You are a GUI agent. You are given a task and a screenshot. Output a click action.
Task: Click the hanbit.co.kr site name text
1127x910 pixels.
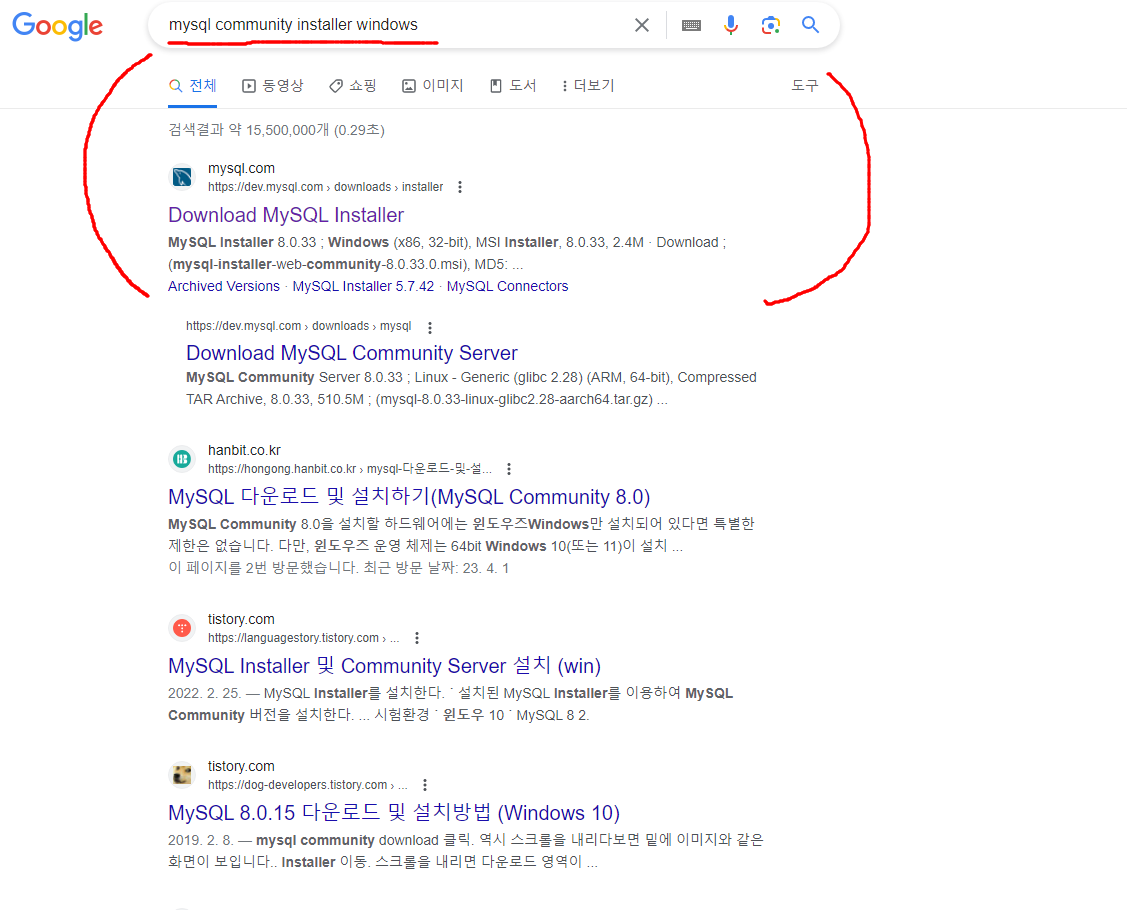(244, 450)
